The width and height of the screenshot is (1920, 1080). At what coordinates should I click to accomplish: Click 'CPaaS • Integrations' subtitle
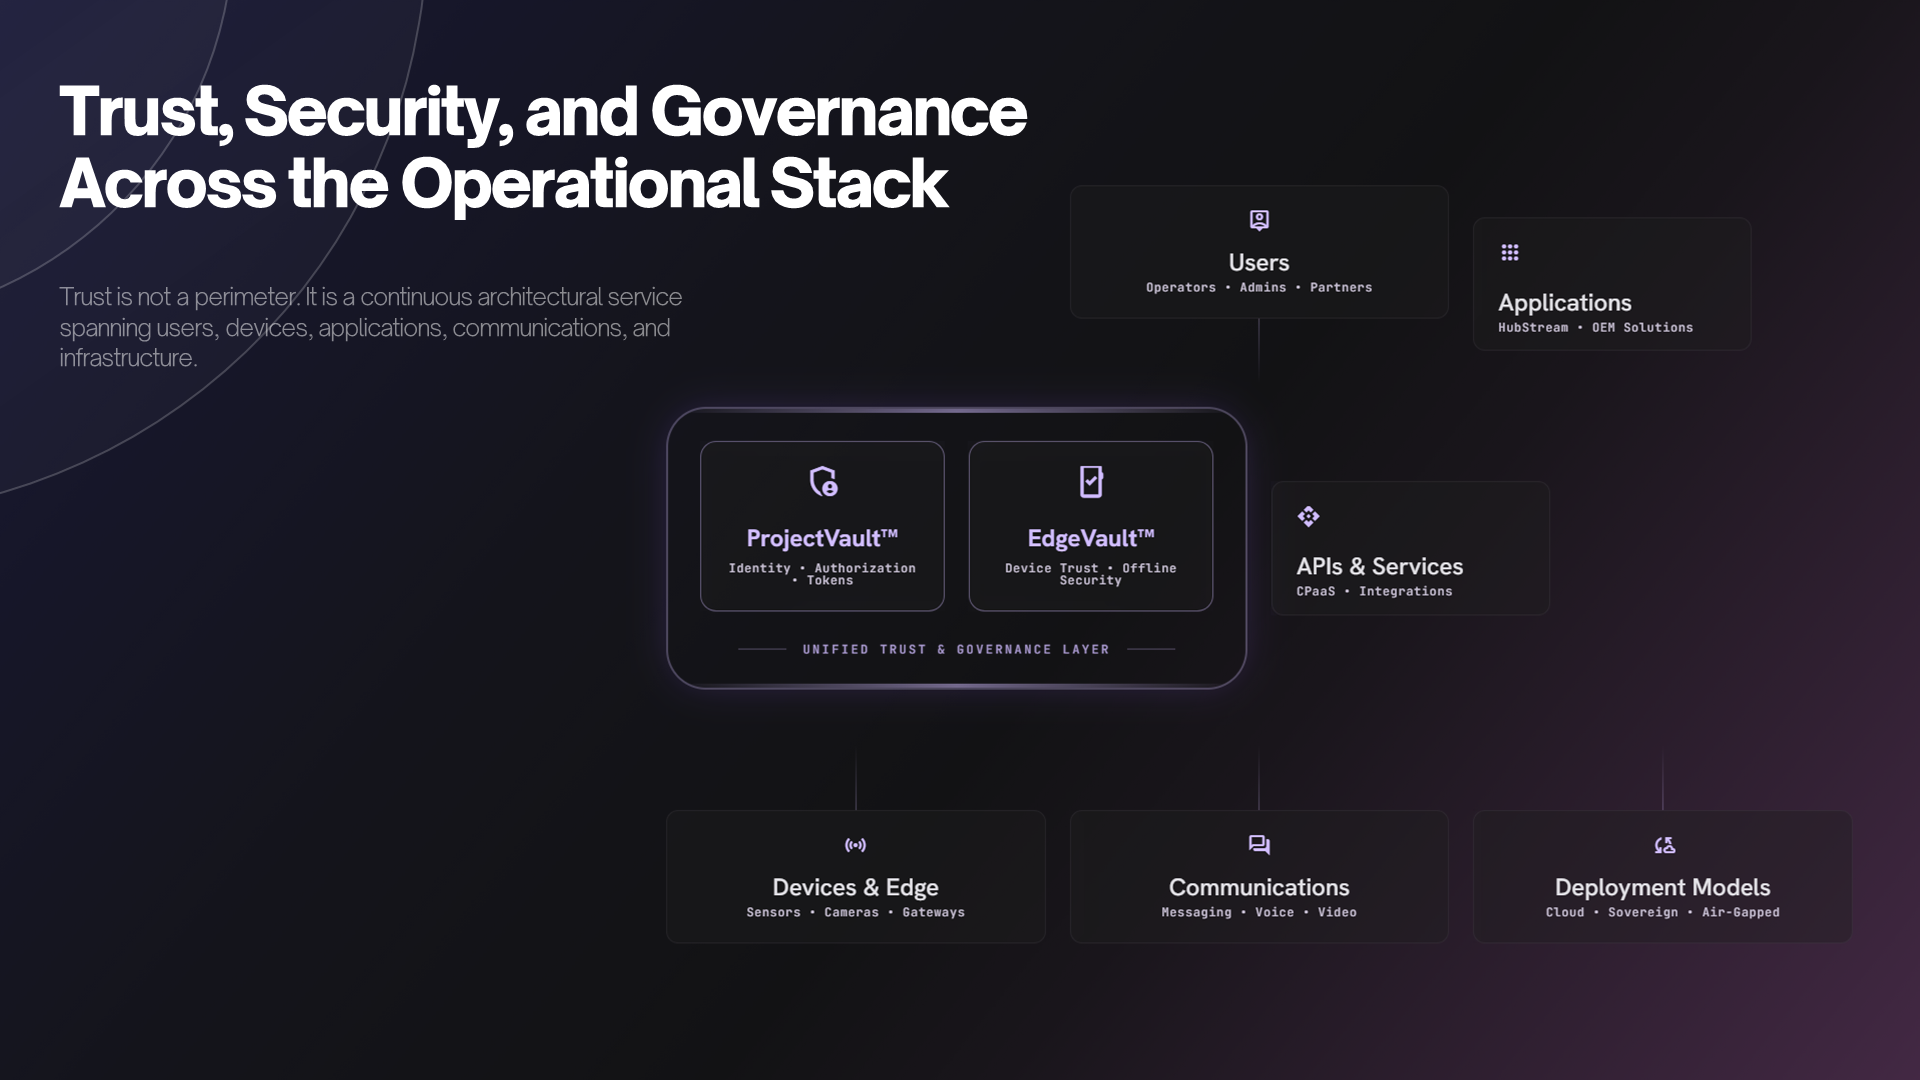(x=1374, y=591)
